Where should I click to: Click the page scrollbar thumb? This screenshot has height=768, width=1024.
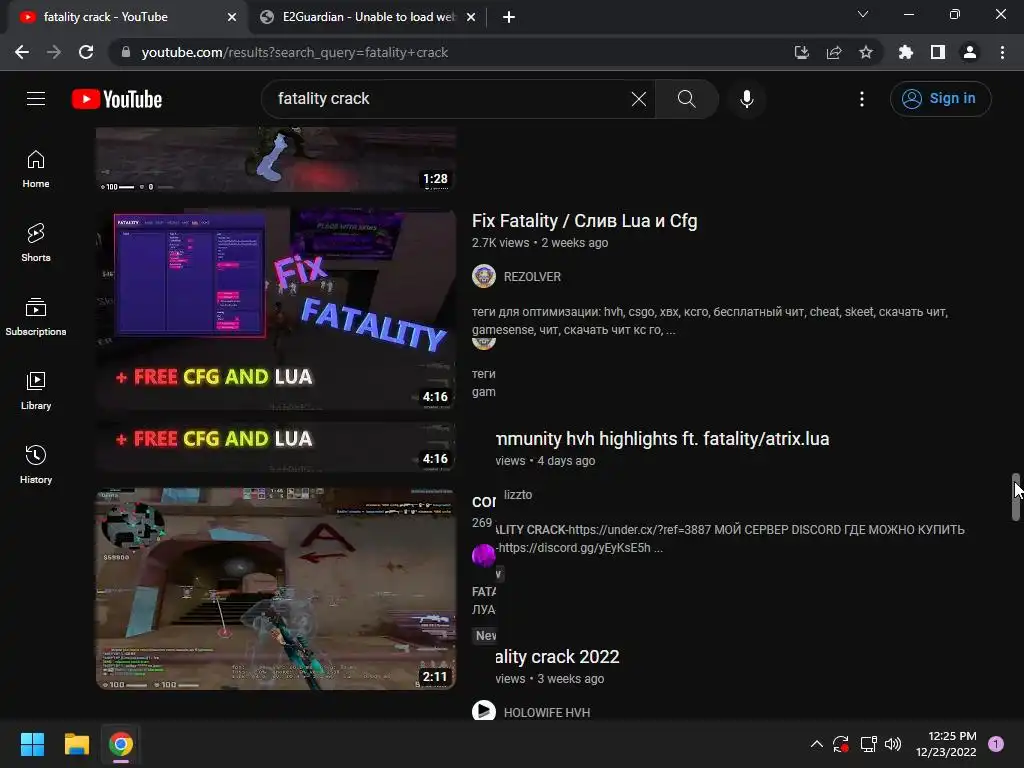click(1016, 497)
